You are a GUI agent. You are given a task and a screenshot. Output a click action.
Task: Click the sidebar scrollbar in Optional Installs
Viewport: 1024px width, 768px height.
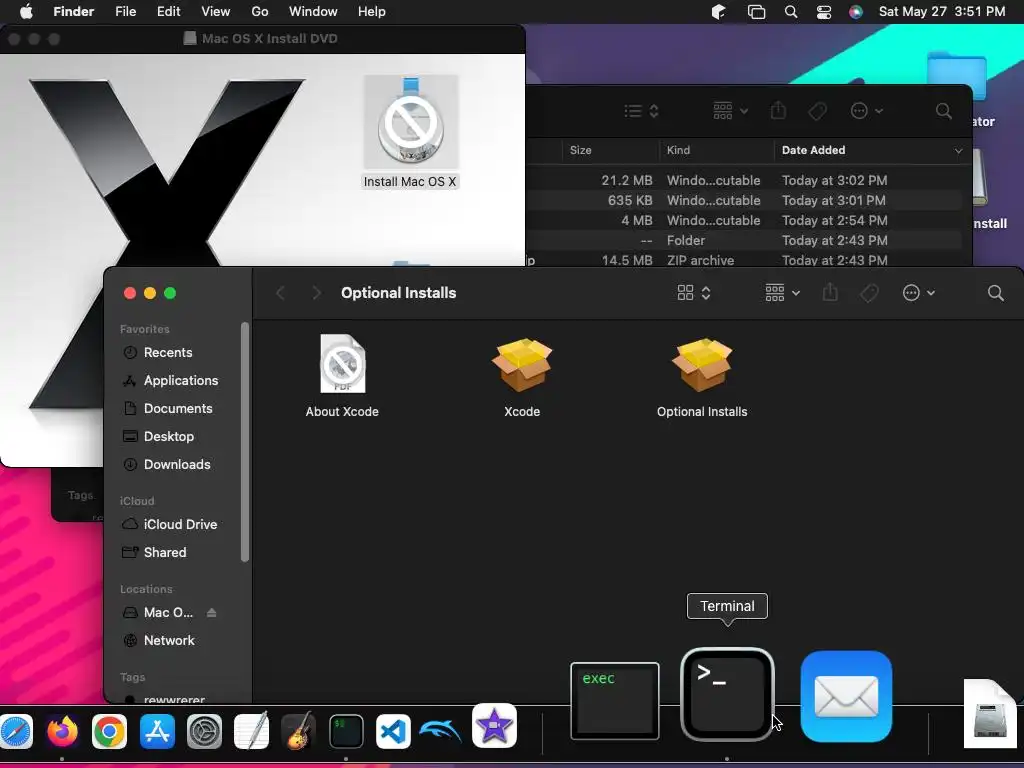click(x=245, y=442)
